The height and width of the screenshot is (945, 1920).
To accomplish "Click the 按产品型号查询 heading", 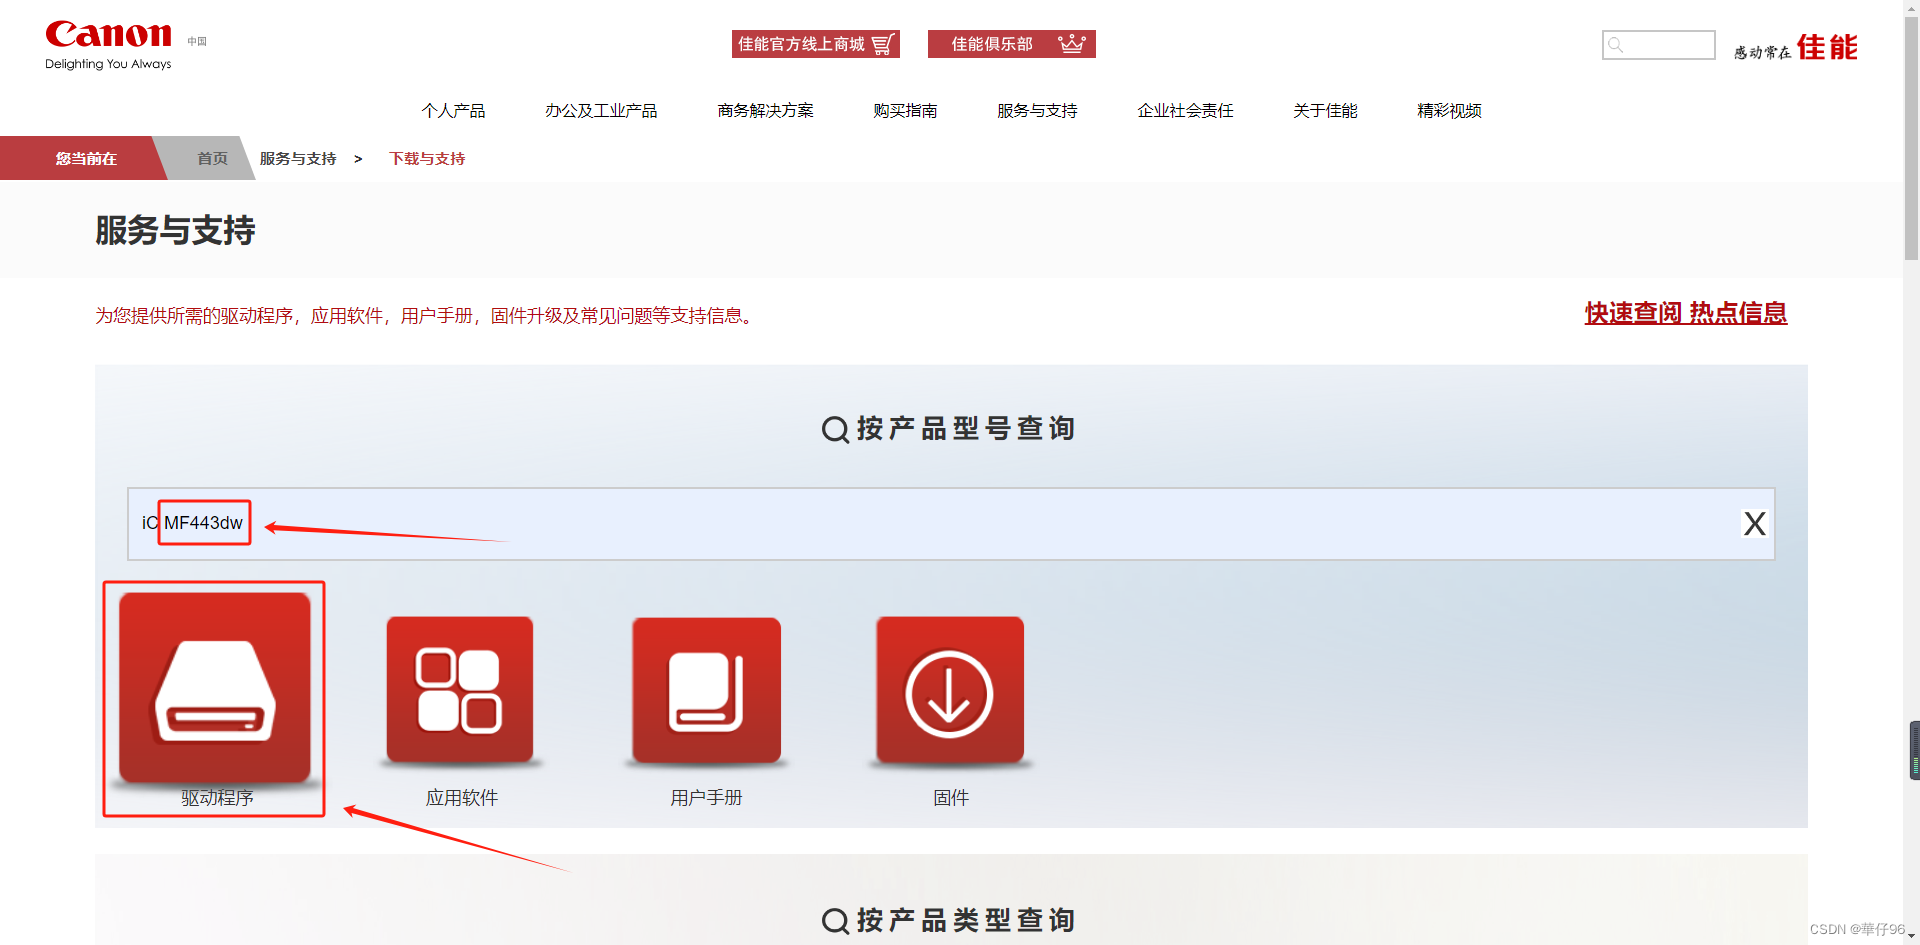I will tap(949, 428).
